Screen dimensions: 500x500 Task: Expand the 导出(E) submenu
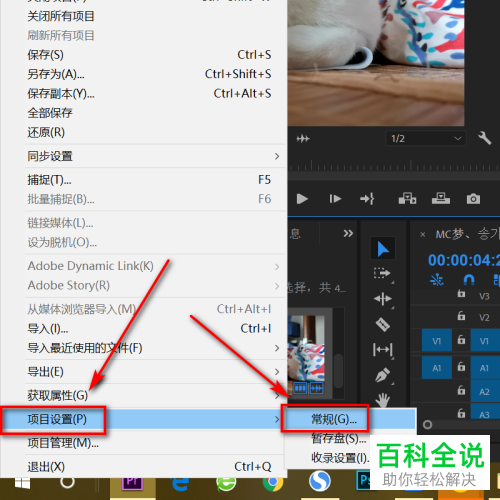[156, 372]
